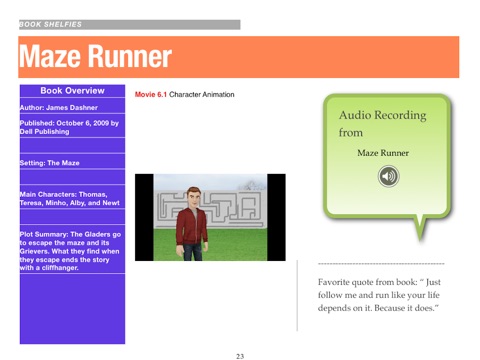The width and height of the screenshot is (480, 360).
Task: Click the Book Overview heading
Action: 72,91
